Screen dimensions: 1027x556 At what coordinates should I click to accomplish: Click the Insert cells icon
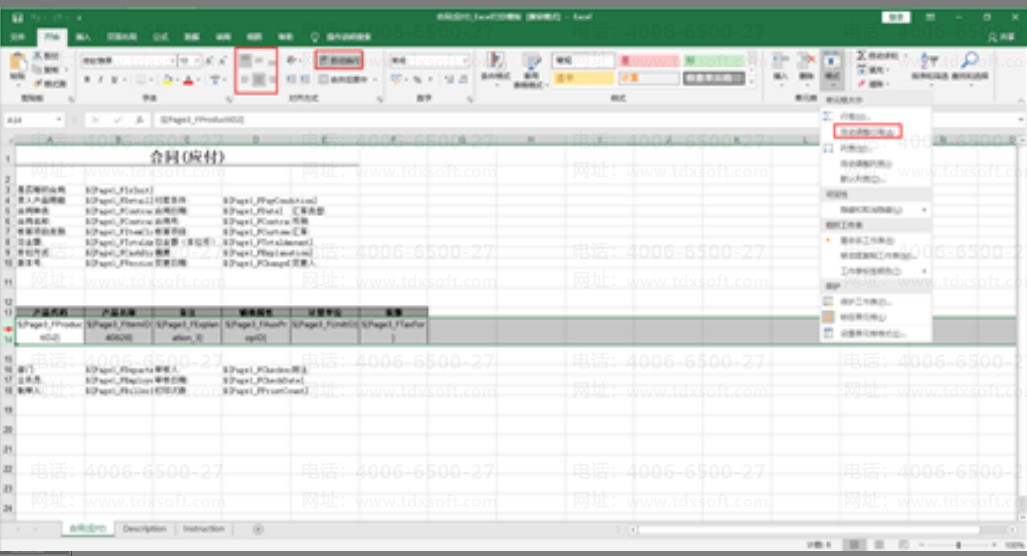[779, 63]
